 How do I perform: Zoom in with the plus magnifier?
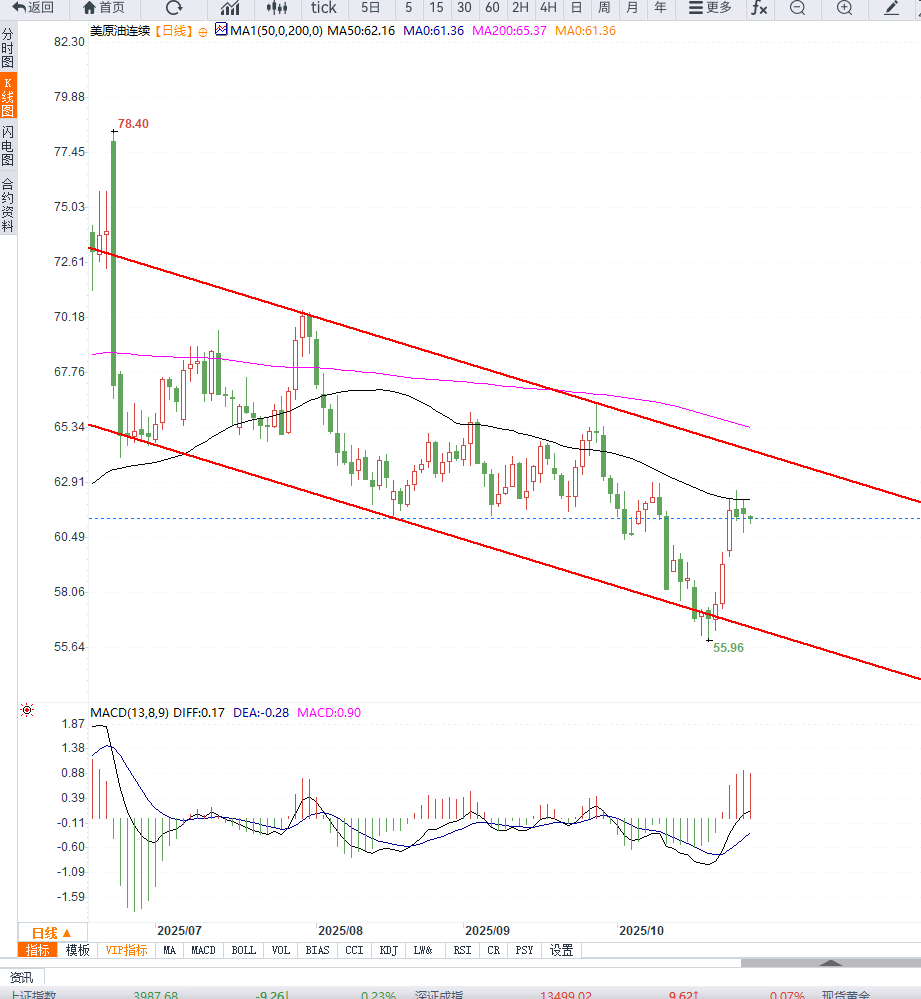pyautogui.click(x=845, y=8)
